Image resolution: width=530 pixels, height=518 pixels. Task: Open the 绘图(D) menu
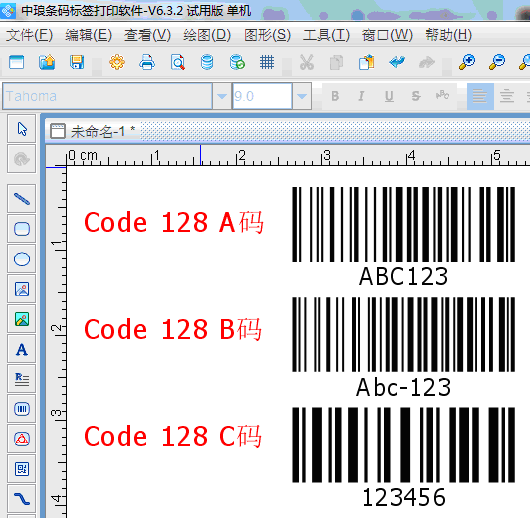coord(207,35)
